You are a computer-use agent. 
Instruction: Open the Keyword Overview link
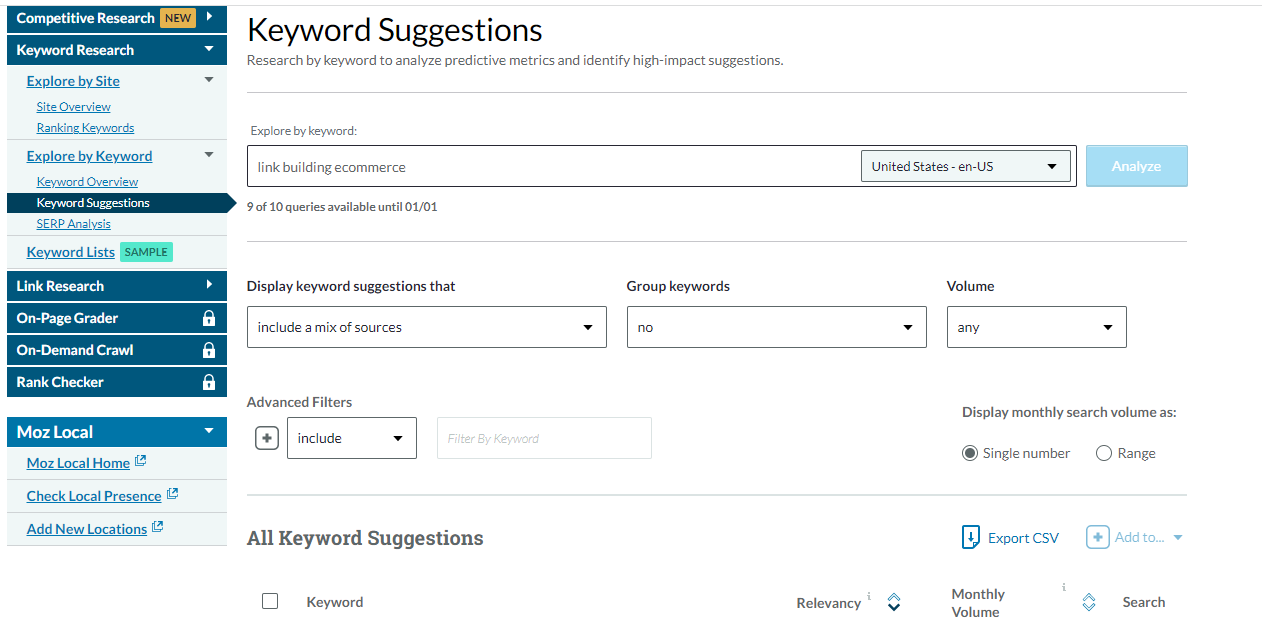click(x=87, y=182)
